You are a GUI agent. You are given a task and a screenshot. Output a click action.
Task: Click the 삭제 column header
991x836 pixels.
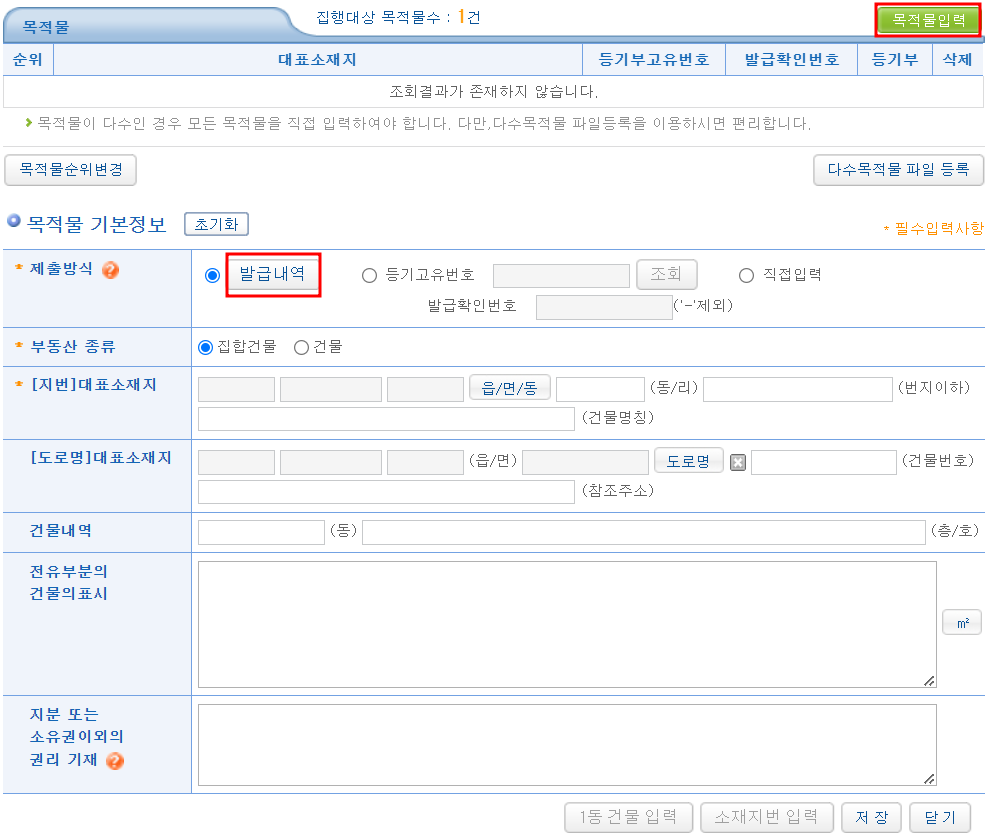tap(958, 59)
